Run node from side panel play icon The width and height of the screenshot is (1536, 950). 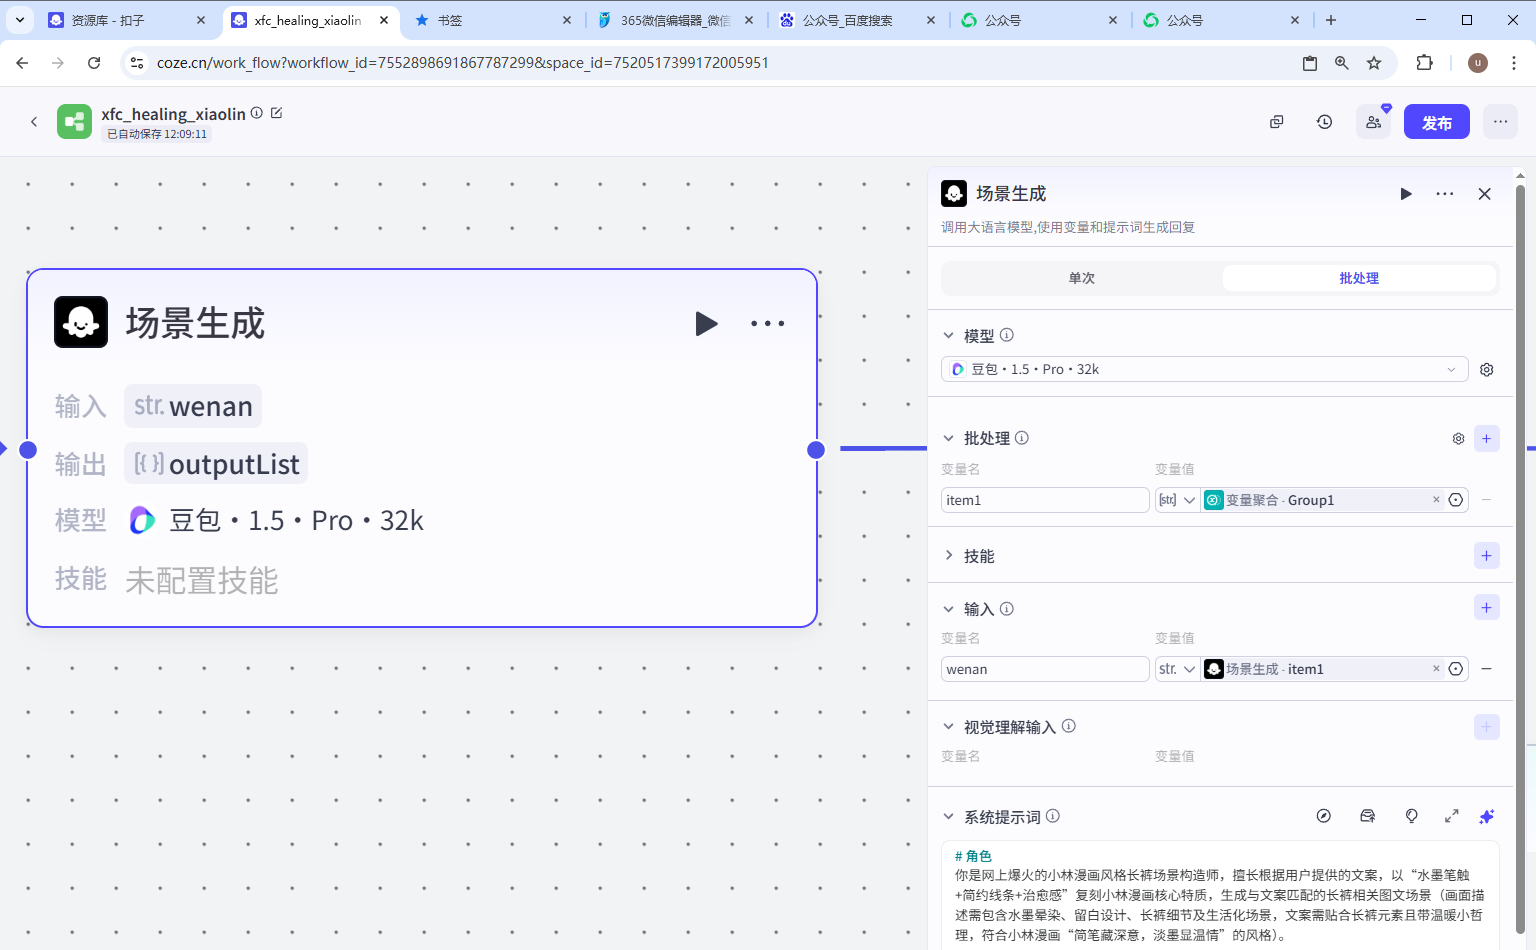point(1406,194)
